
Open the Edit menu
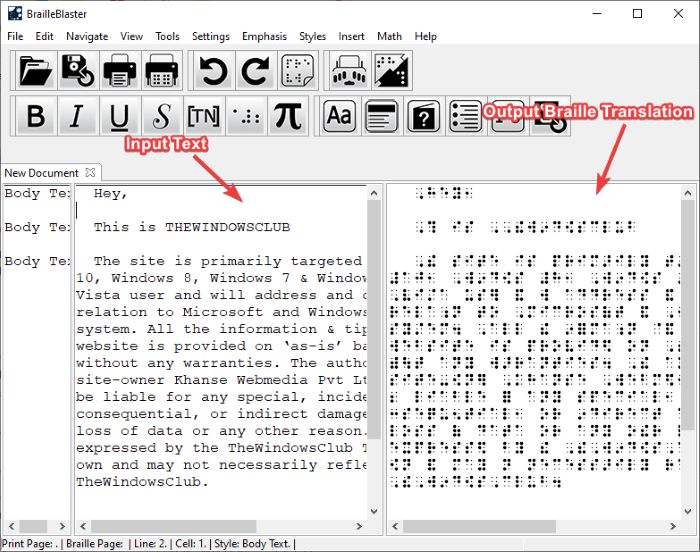click(x=44, y=36)
